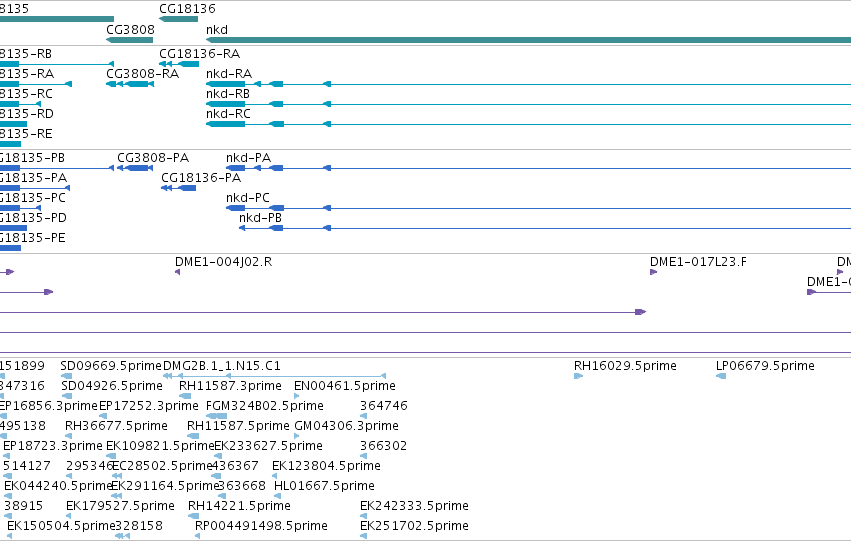
Task: Click the RH16029.5prime arrow glyph
Action: click(579, 376)
